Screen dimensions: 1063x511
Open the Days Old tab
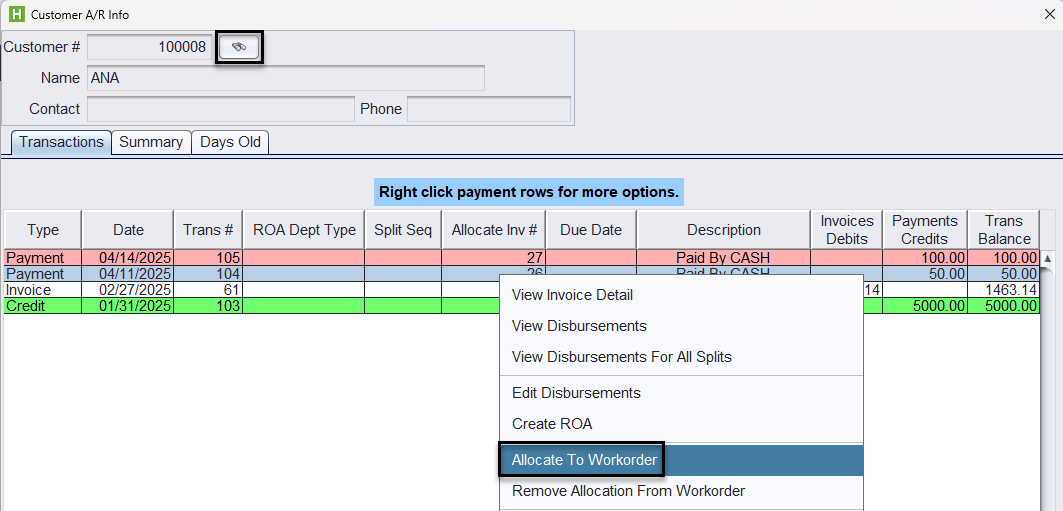click(x=230, y=142)
